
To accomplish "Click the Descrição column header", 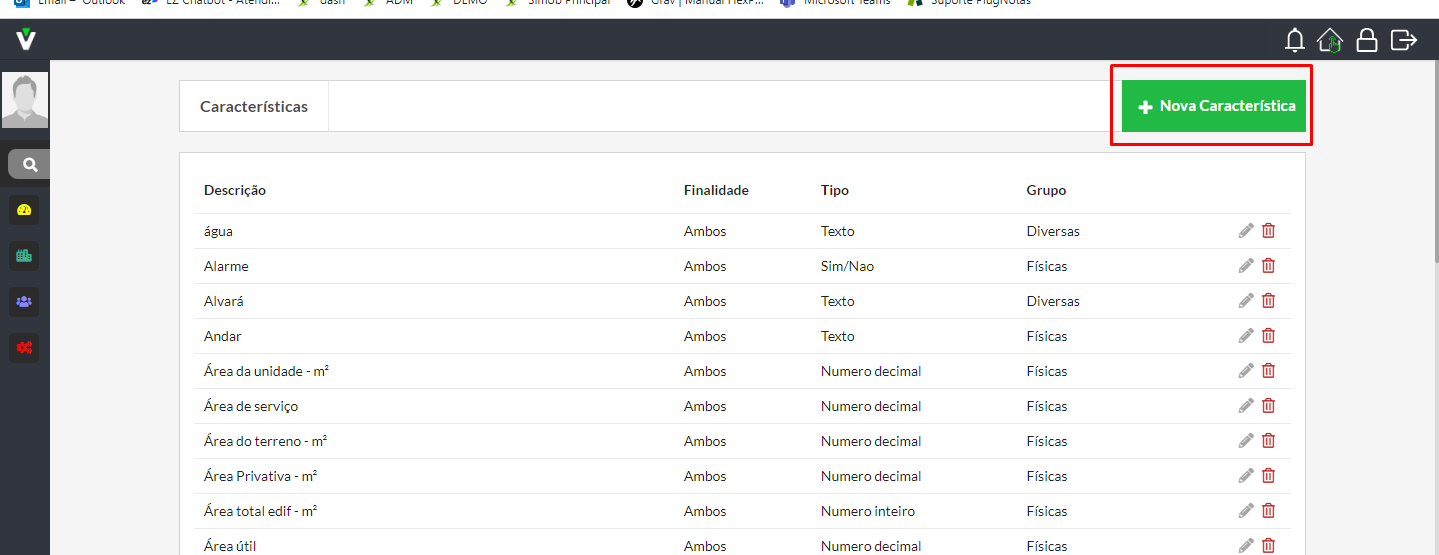I will (x=235, y=190).
